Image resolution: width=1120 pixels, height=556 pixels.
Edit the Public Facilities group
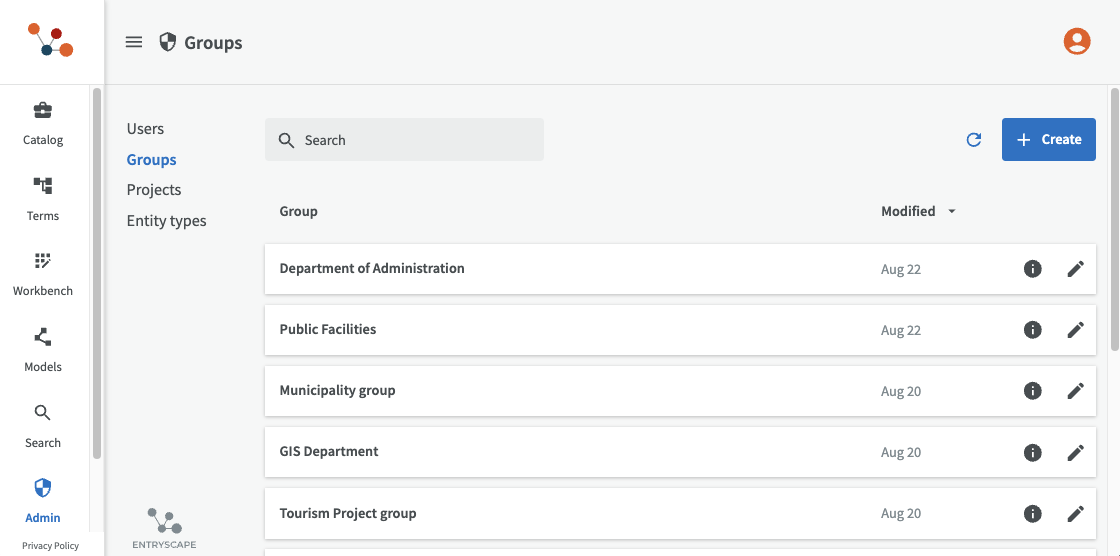pos(1075,330)
